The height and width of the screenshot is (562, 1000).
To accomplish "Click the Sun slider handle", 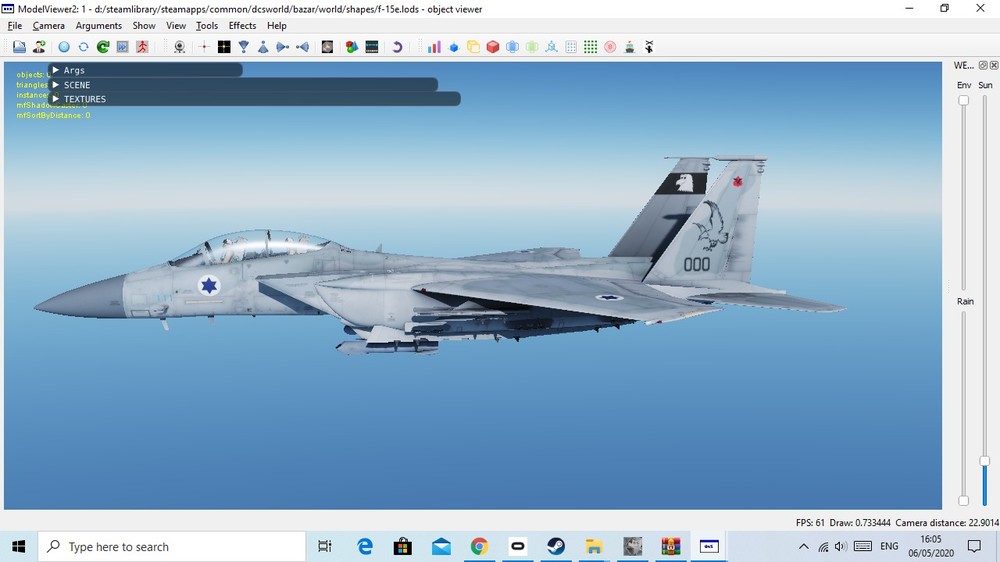I will click(985, 461).
